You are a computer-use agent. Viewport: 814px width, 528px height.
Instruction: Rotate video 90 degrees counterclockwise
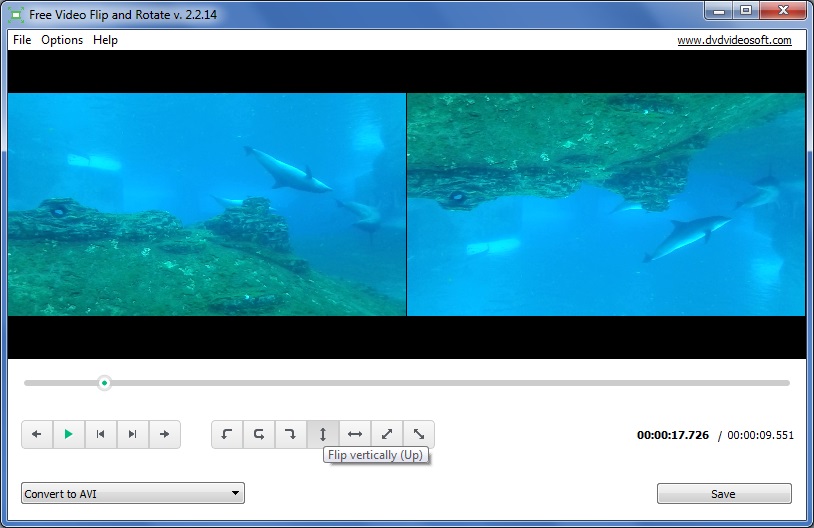227,434
